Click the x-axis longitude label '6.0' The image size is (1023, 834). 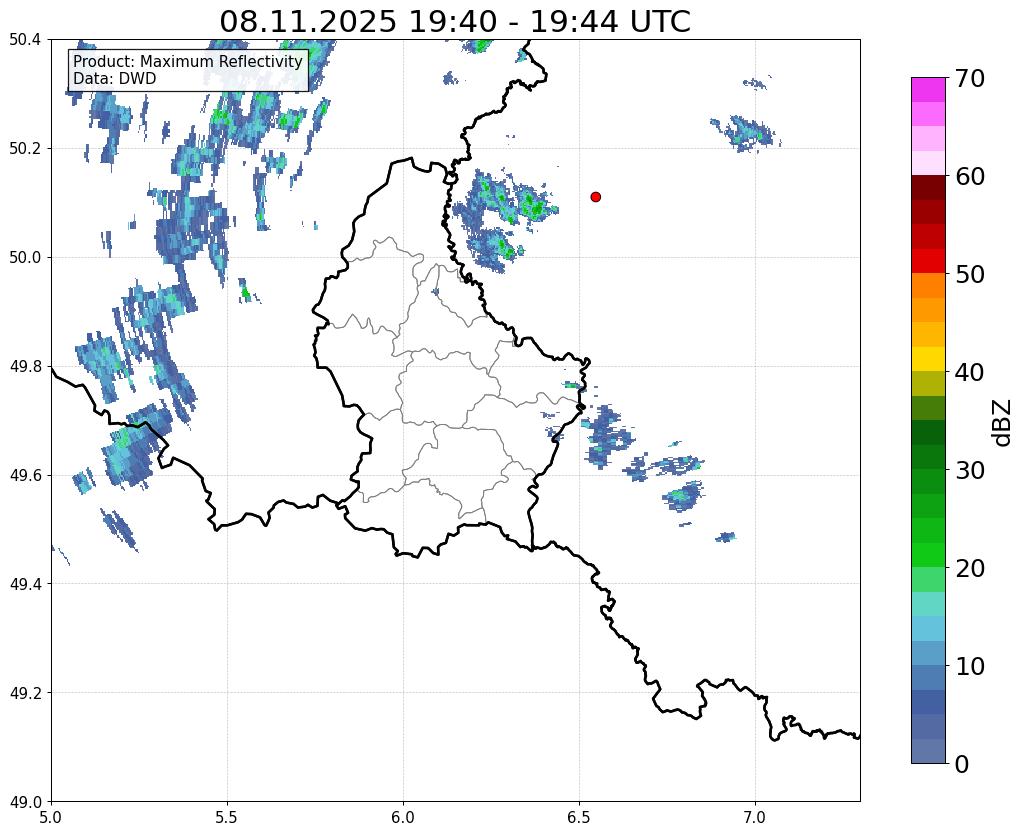[403, 817]
